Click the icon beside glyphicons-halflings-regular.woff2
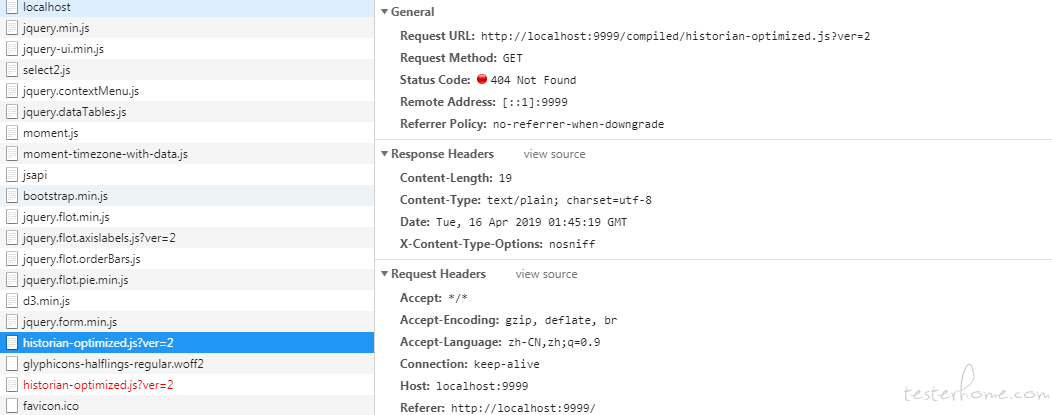The image size is (1052, 415). tap(11, 364)
